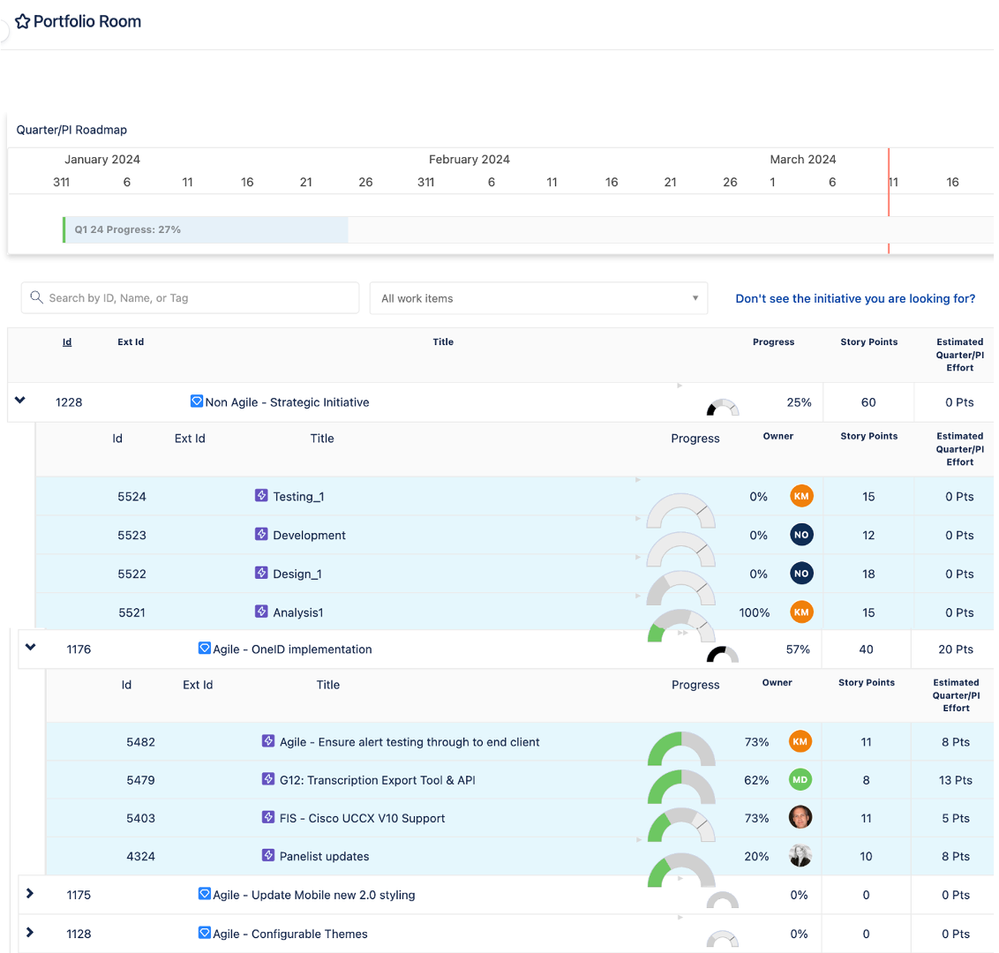999x953 pixels.
Task: Click the Testing_1 work item icon
Action: [x=261, y=496]
